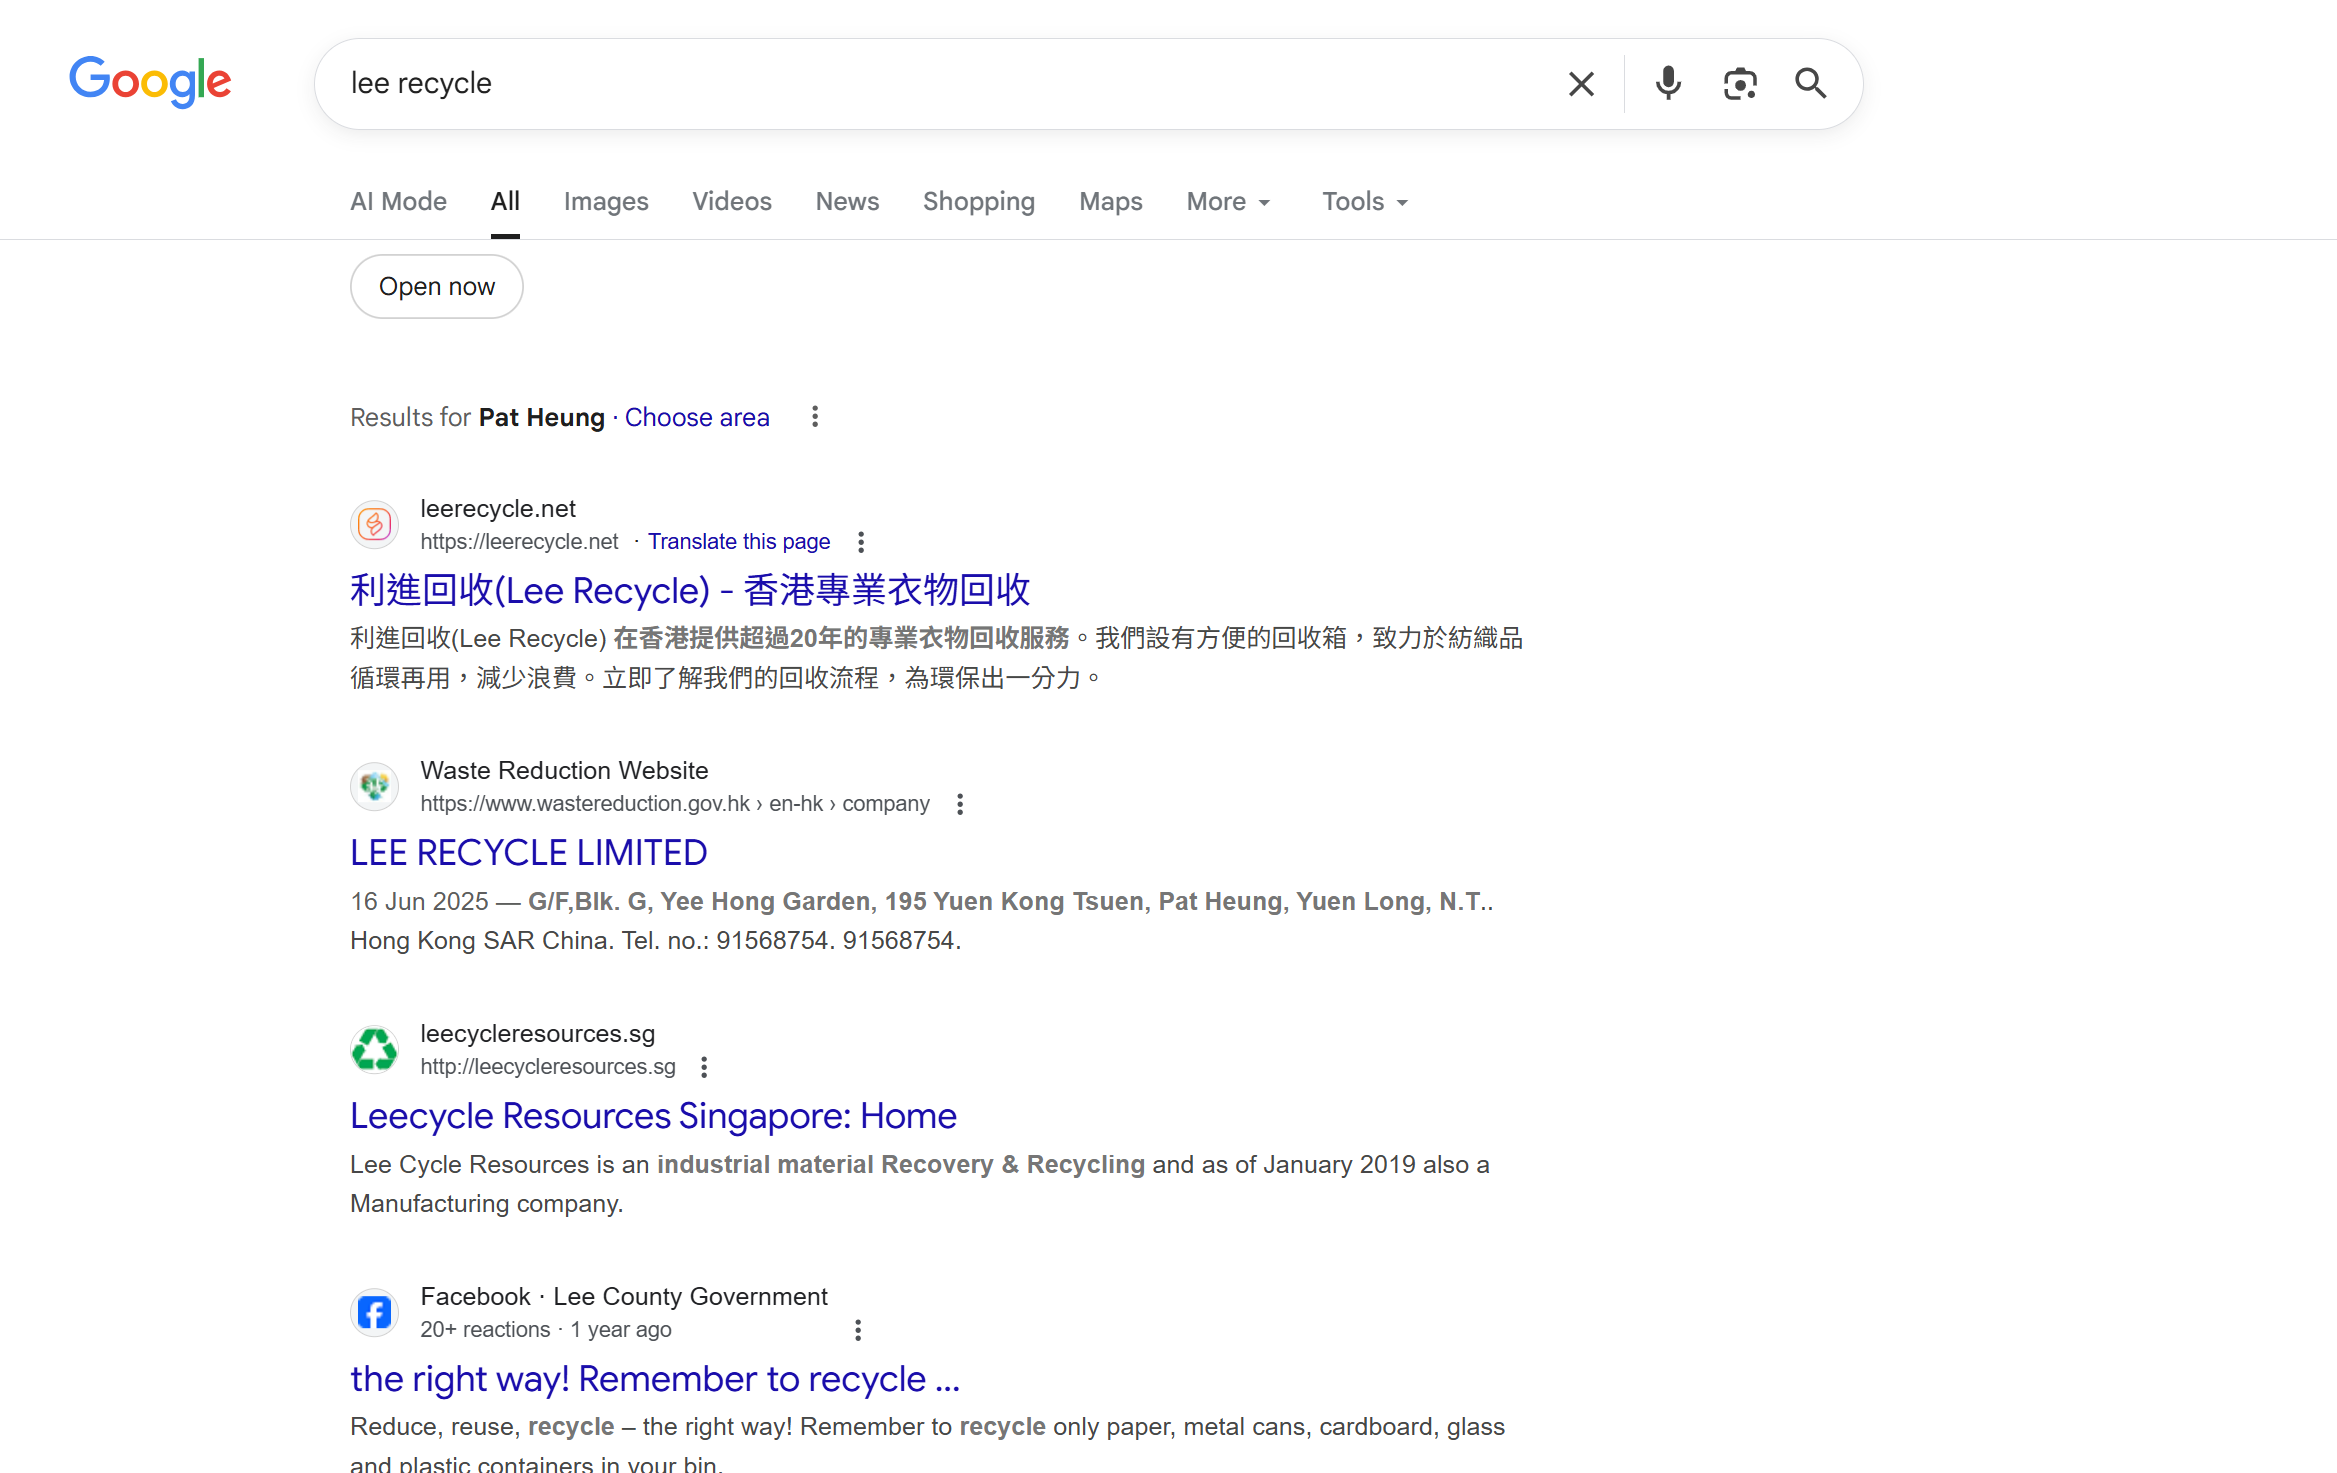Open AI Mode
Screen dimensions: 2337x1473
(x=398, y=201)
